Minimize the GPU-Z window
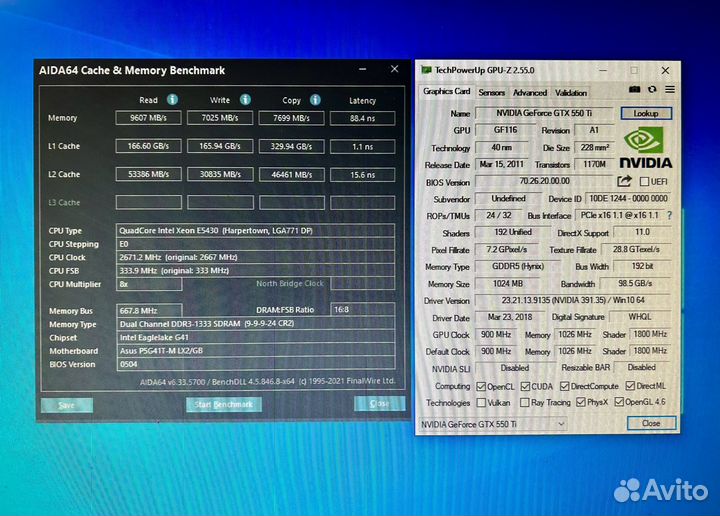Image resolution: width=720 pixels, height=516 pixels. (603, 71)
